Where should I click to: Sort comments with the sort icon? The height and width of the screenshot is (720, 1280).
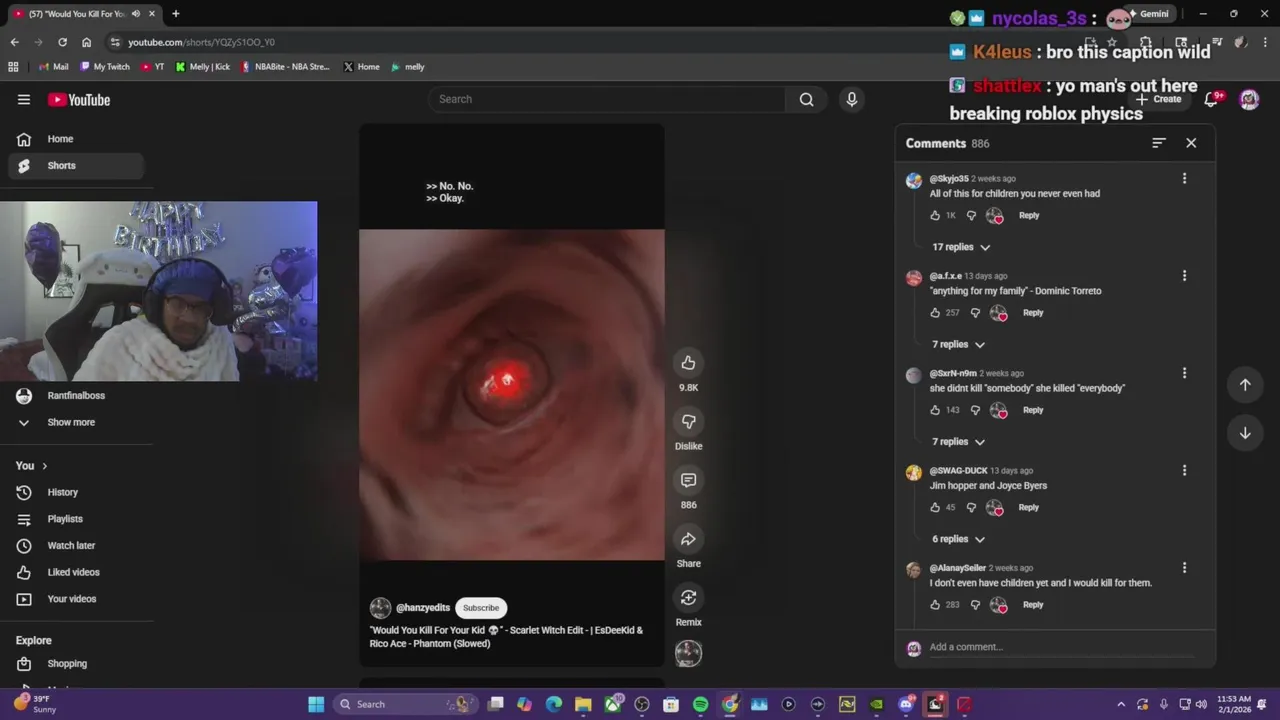1158,143
